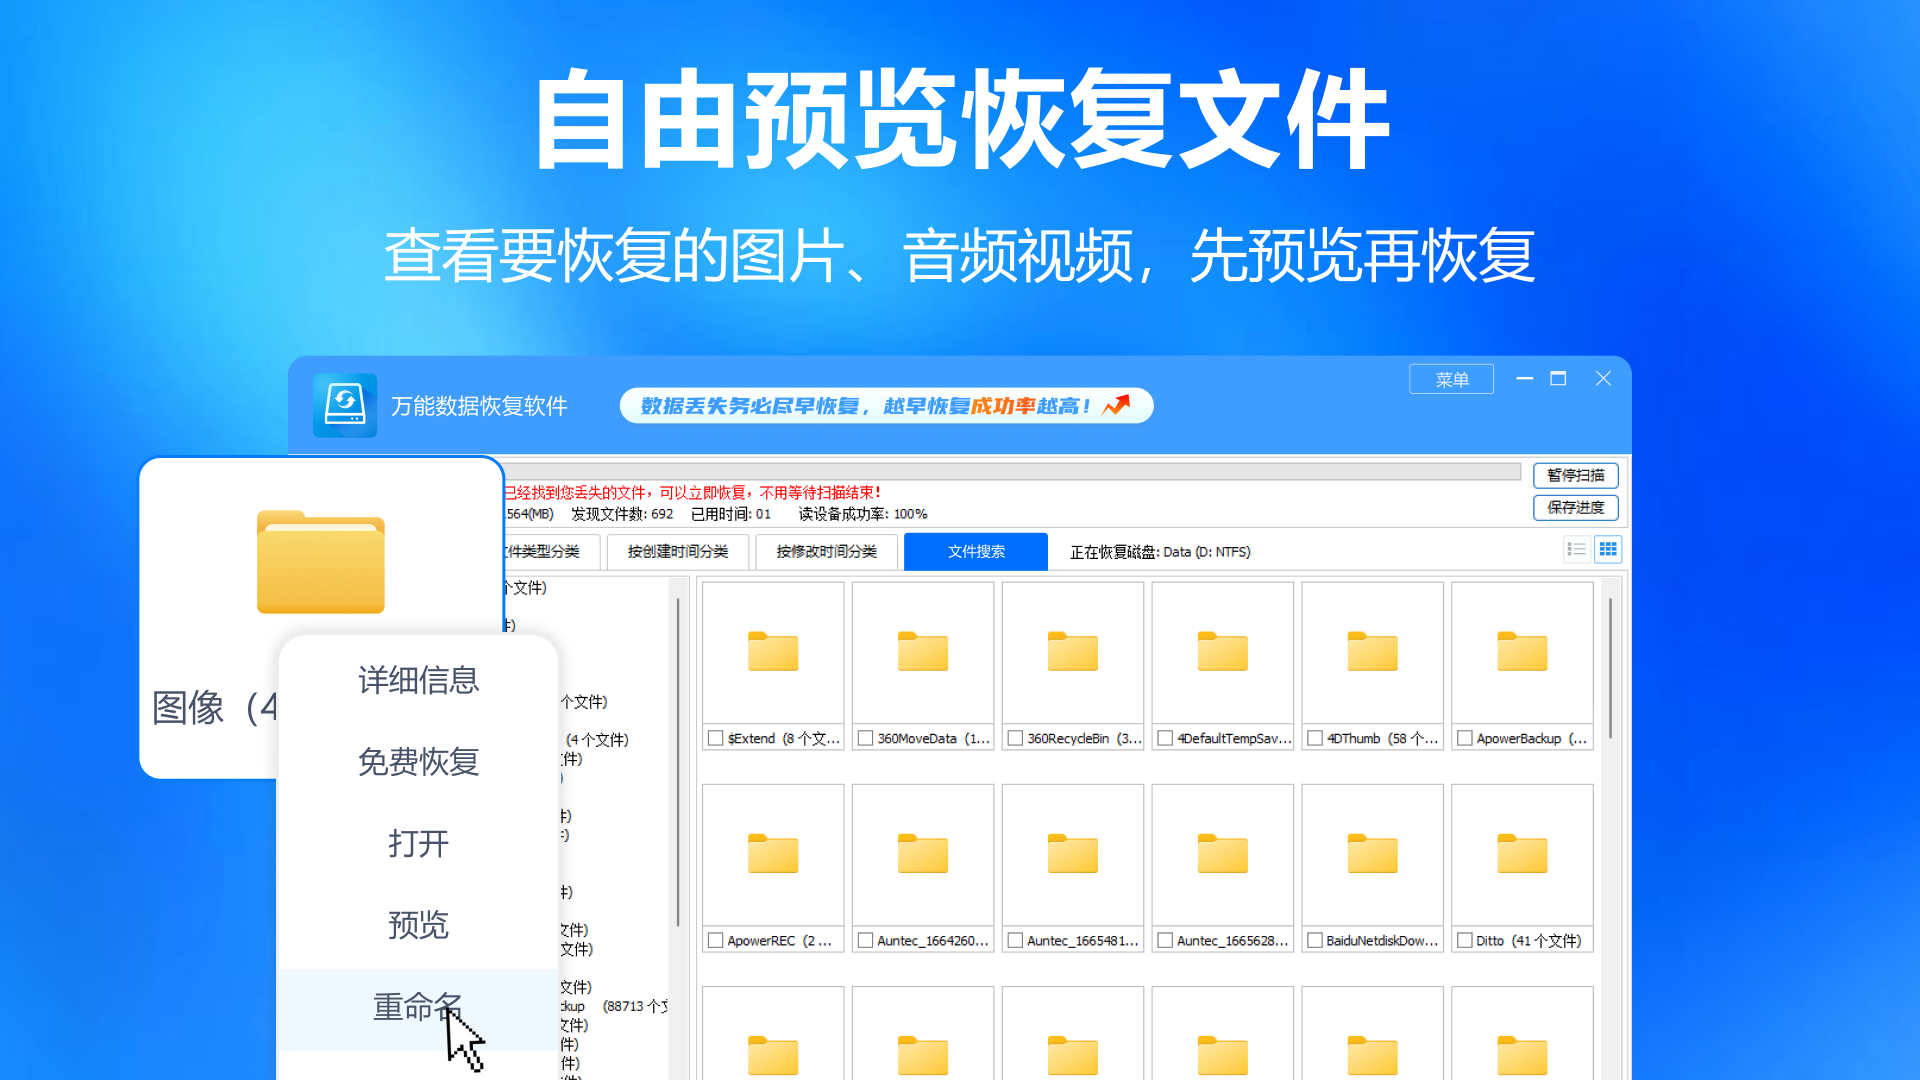Open the BaiduNetdiskDow folder icon
Screen dimensions: 1920x1080
pyautogui.click(x=1373, y=853)
